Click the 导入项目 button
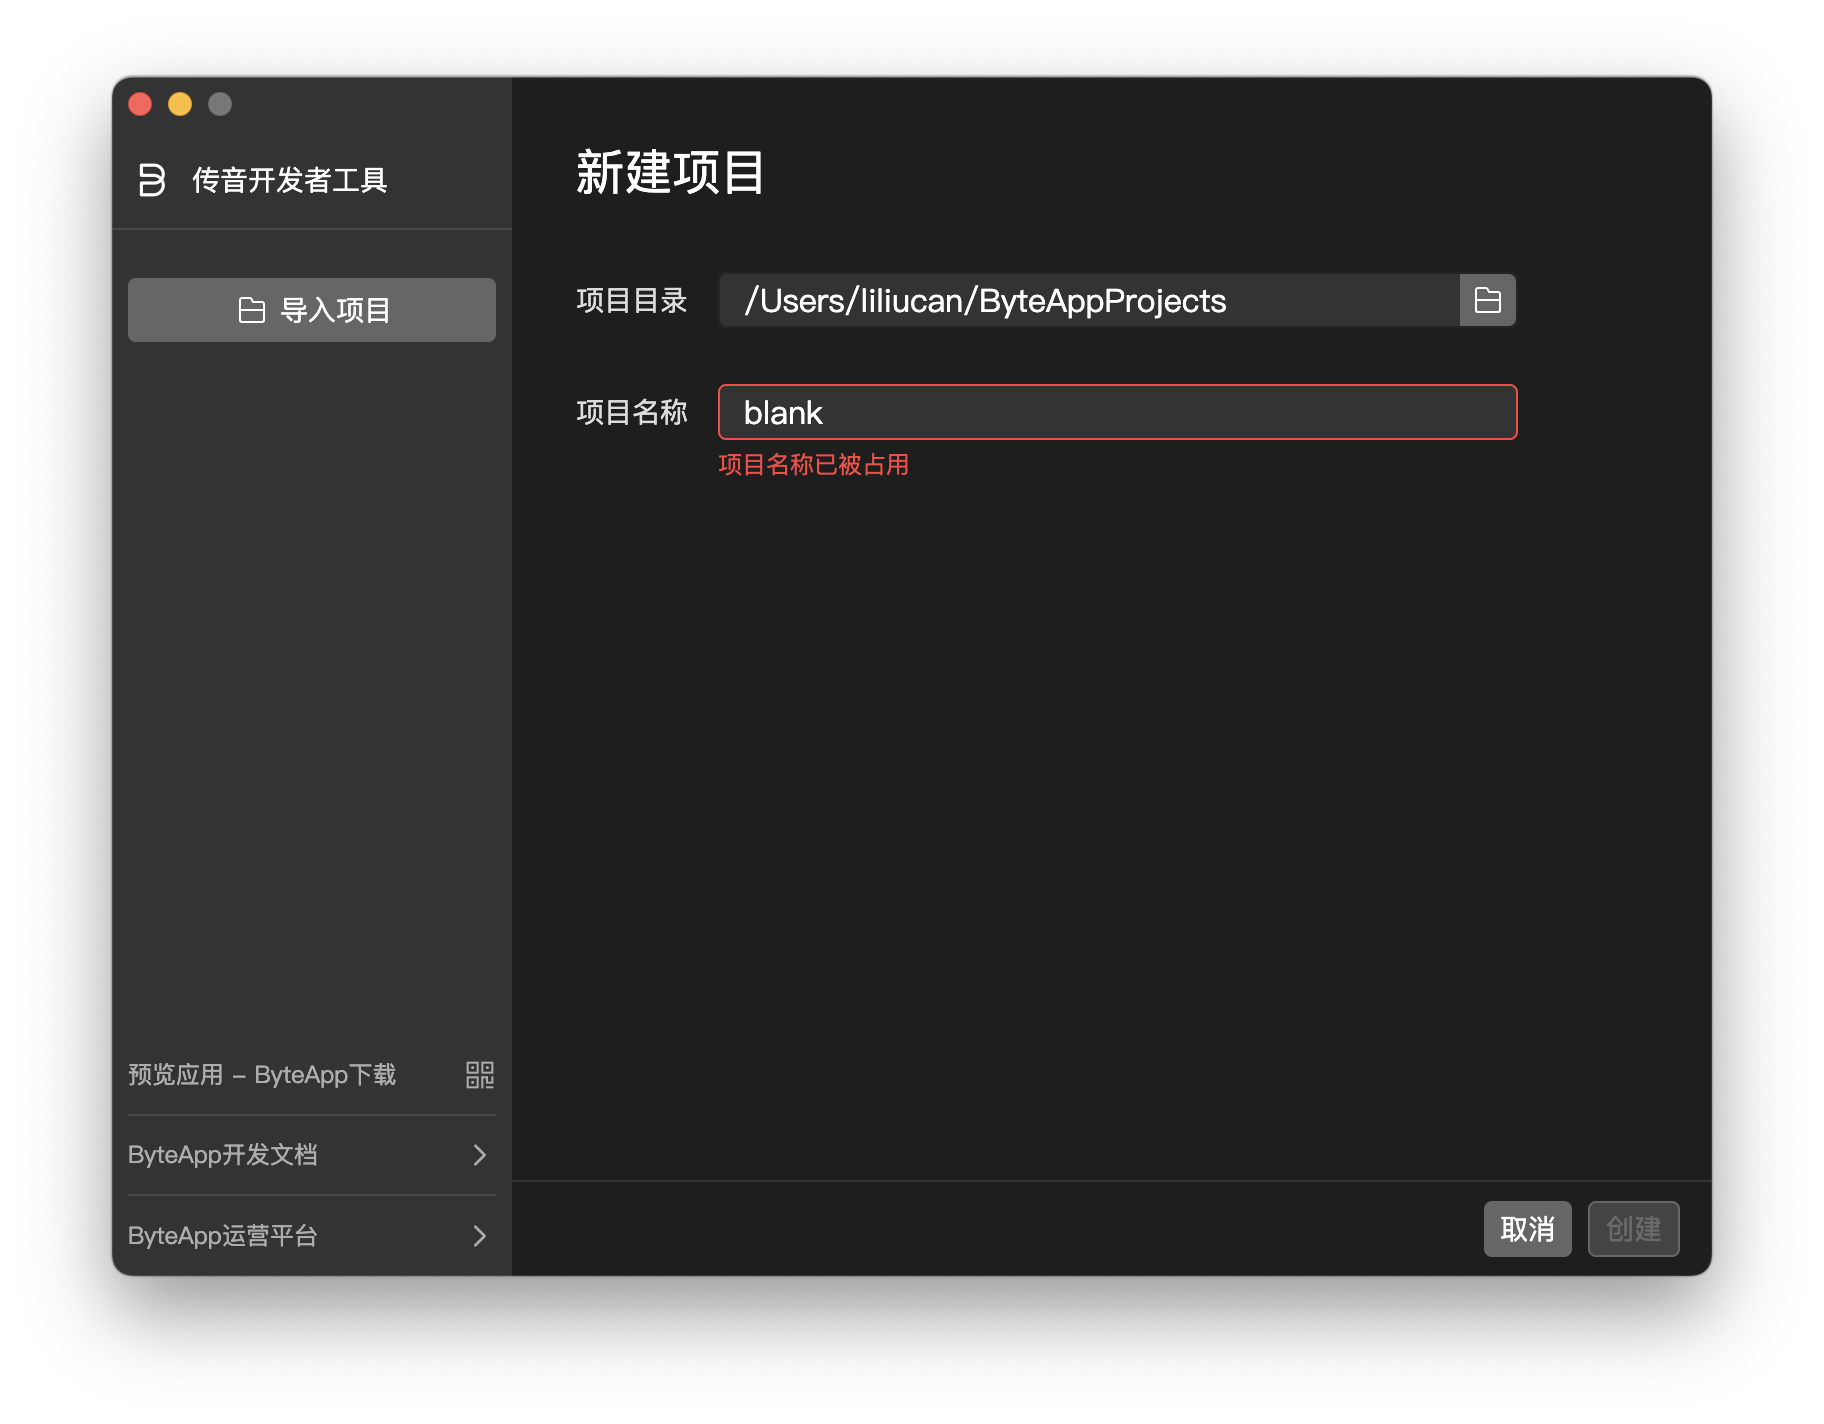 pos(312,310)
